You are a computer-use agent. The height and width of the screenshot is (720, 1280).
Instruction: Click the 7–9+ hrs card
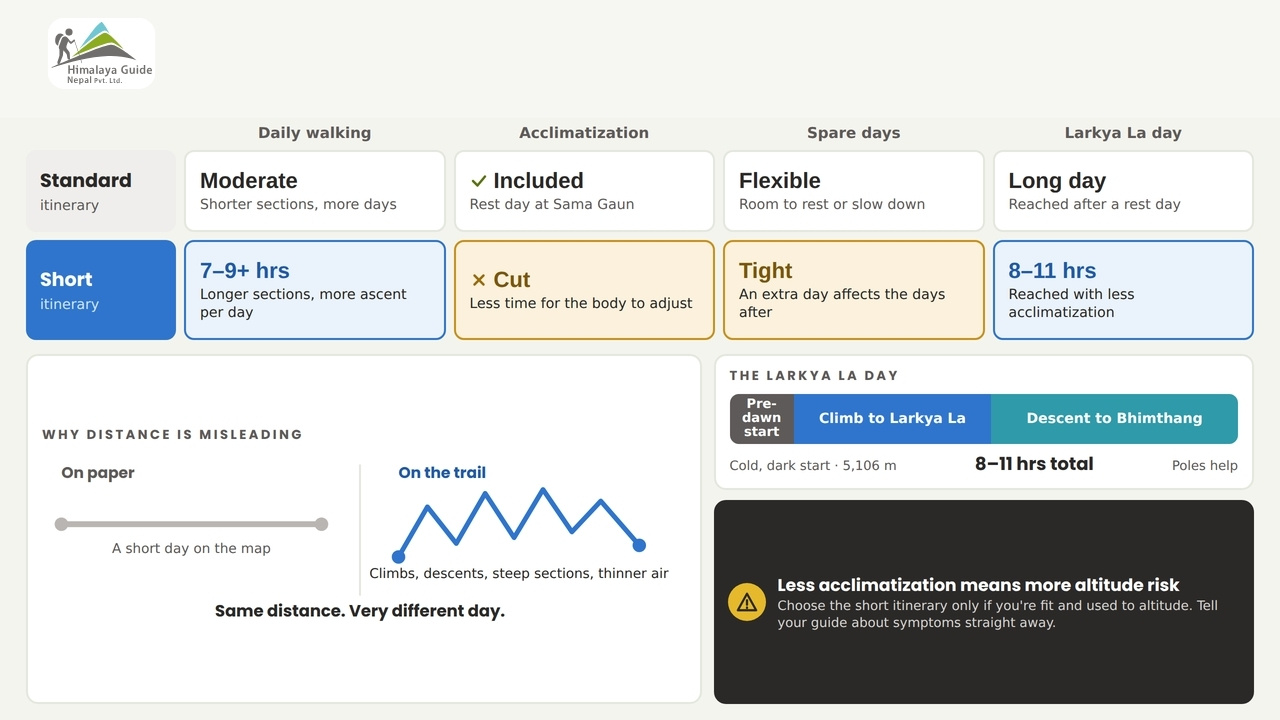click(x=315, y=290)
